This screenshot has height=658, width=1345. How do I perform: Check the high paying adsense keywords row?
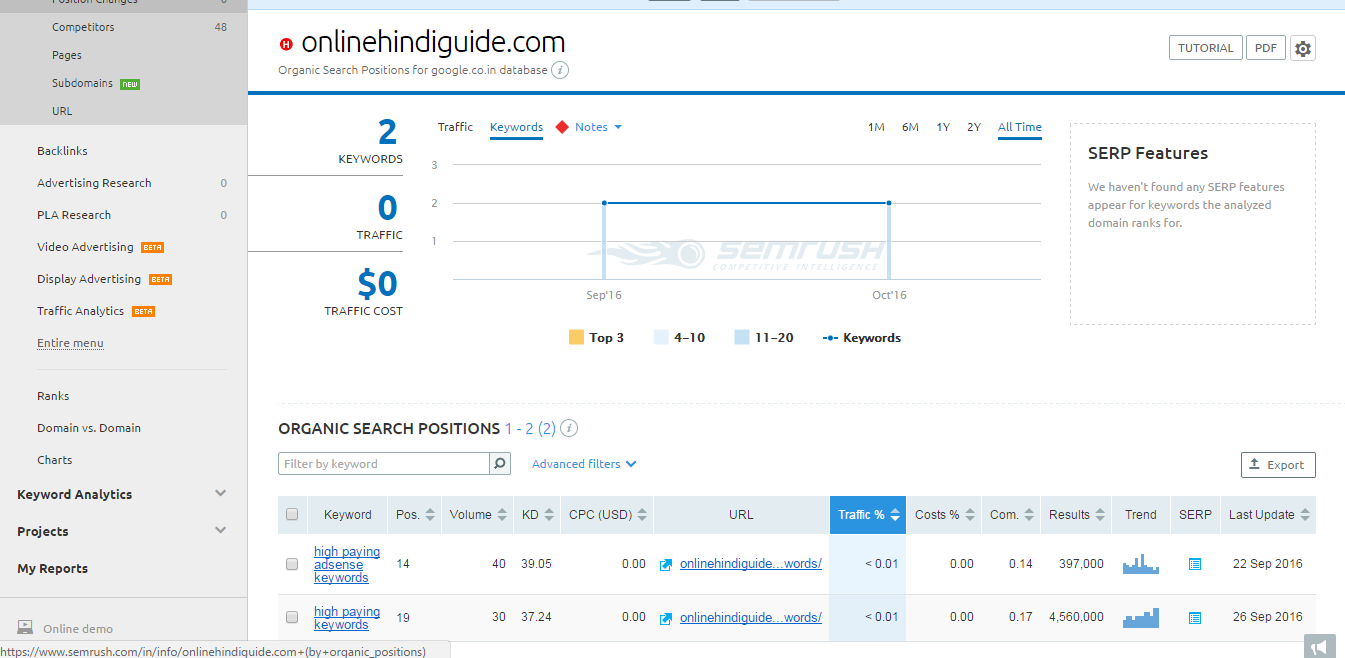[x=292, y=564]
